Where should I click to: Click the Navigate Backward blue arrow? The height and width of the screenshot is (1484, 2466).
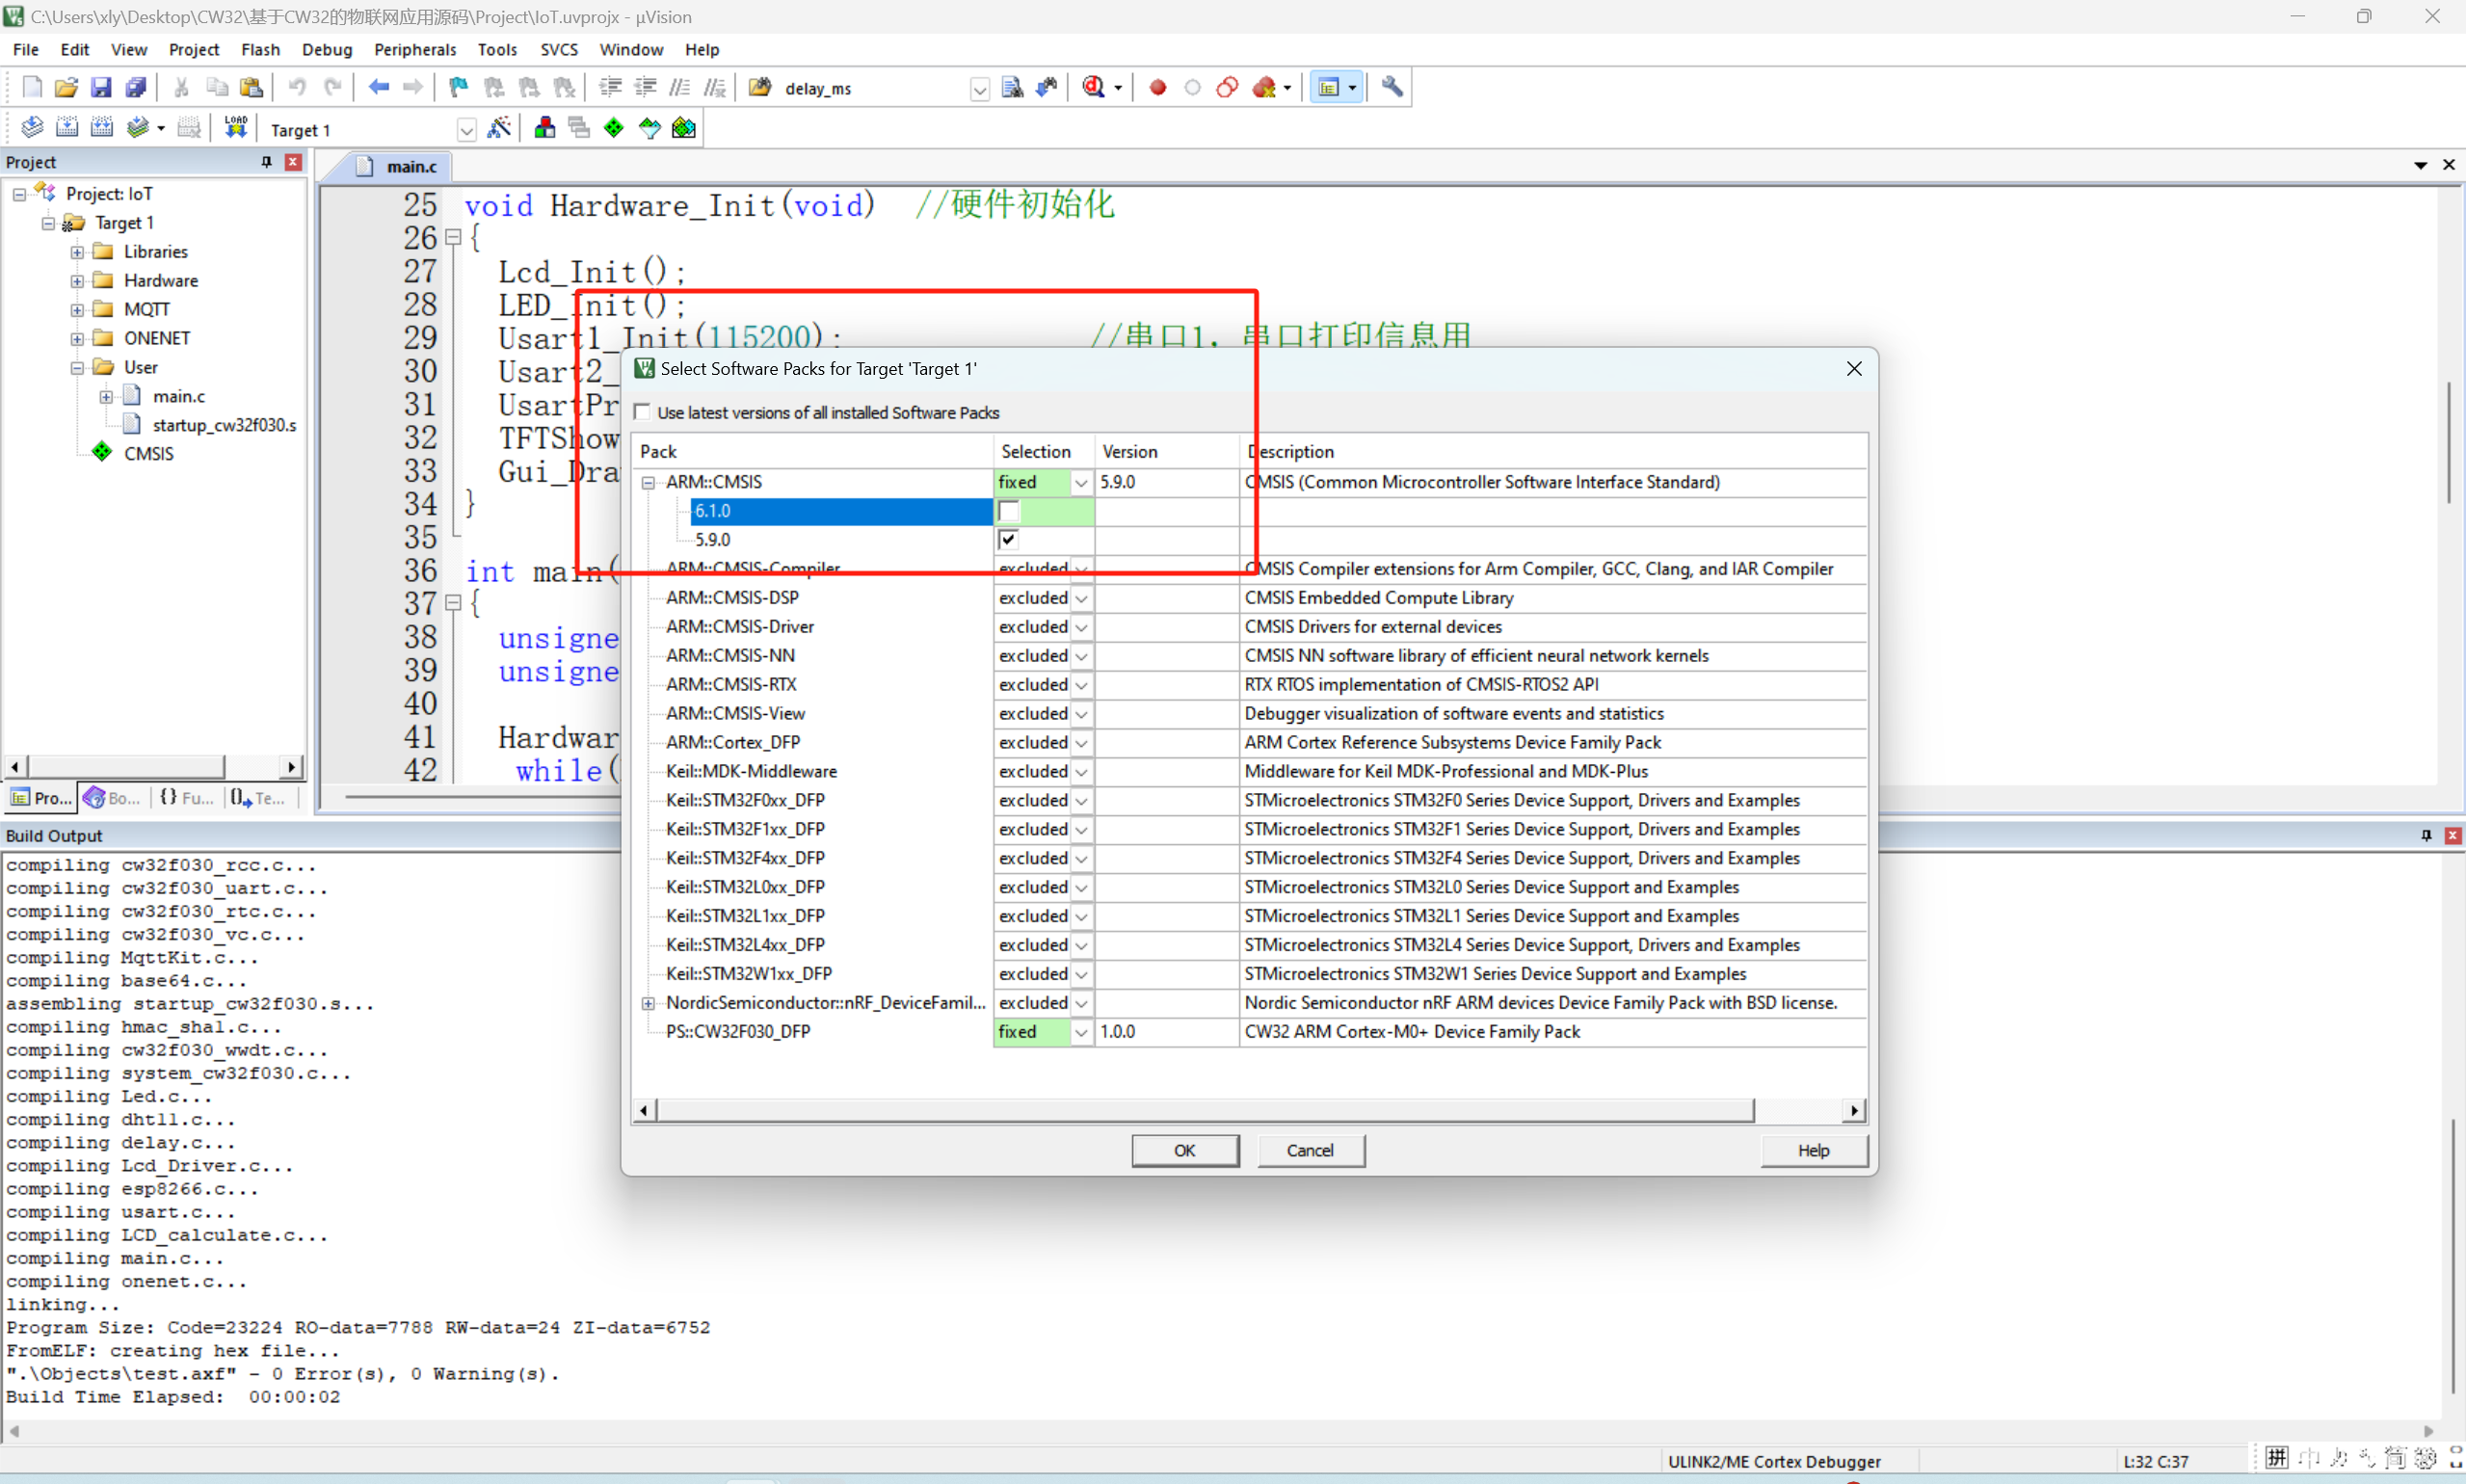378,88
